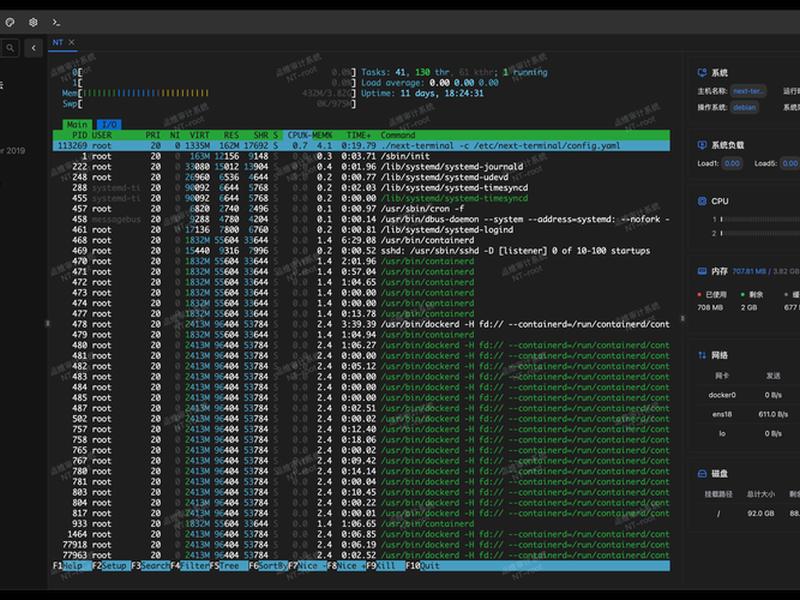Image resolution: width=800 pixels, height=600 pixels.
Task: Click the Load1 0.00 value badge
Action: 732,164
